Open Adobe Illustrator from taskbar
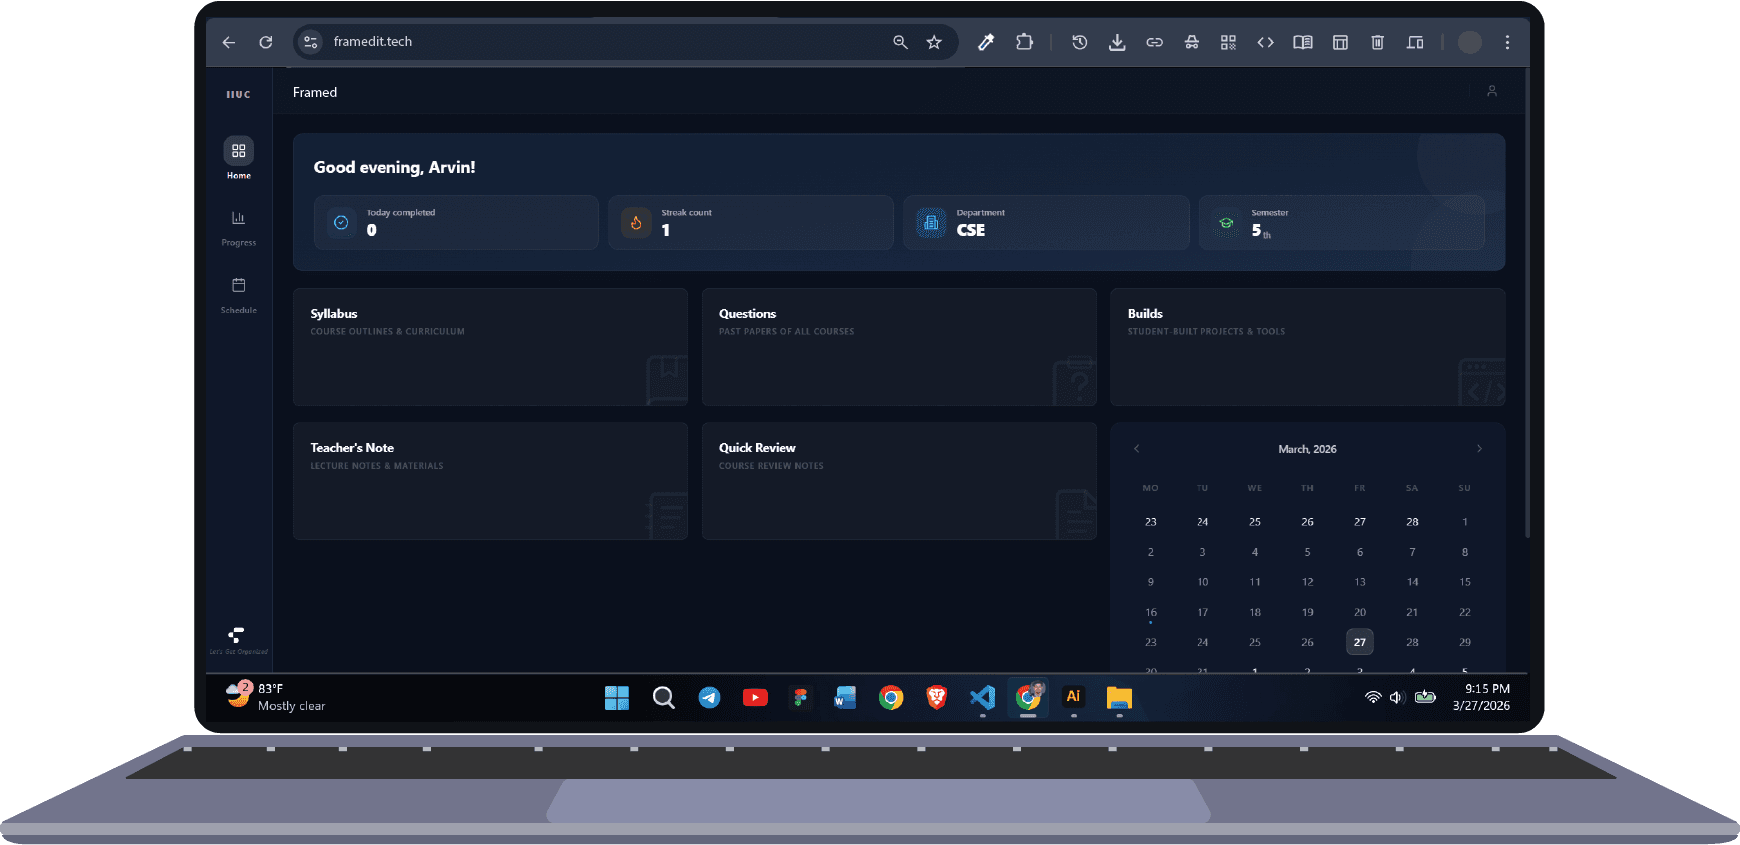 click(x=1073, y=697)
